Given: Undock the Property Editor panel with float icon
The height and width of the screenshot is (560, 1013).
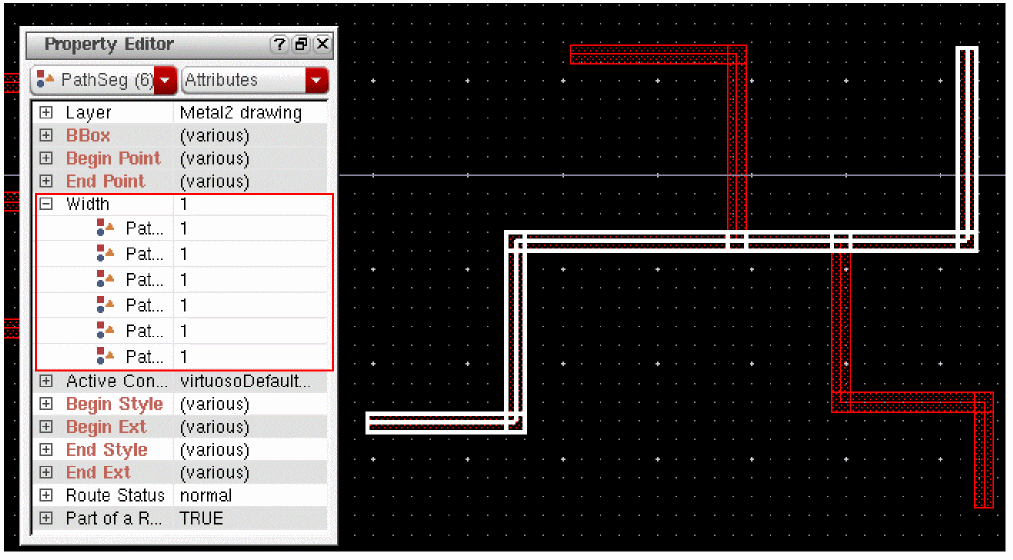Looking at the screenshot, I should point(300,44).
